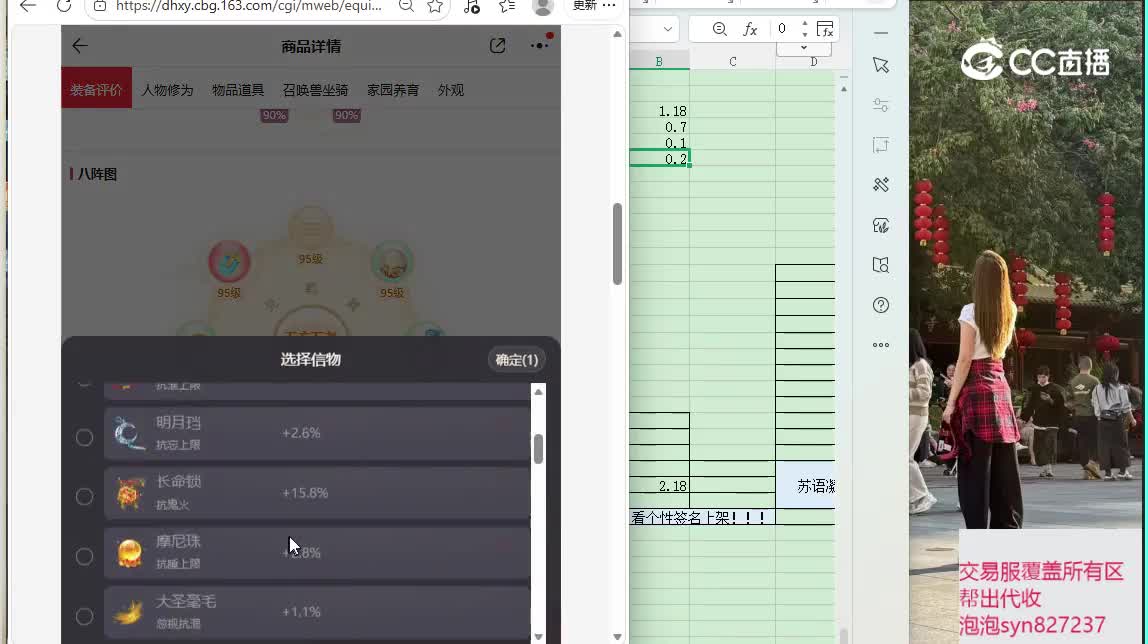Click the zoom magnifier in formula bar
1148x644 pixels.
[x=720, y=29]
